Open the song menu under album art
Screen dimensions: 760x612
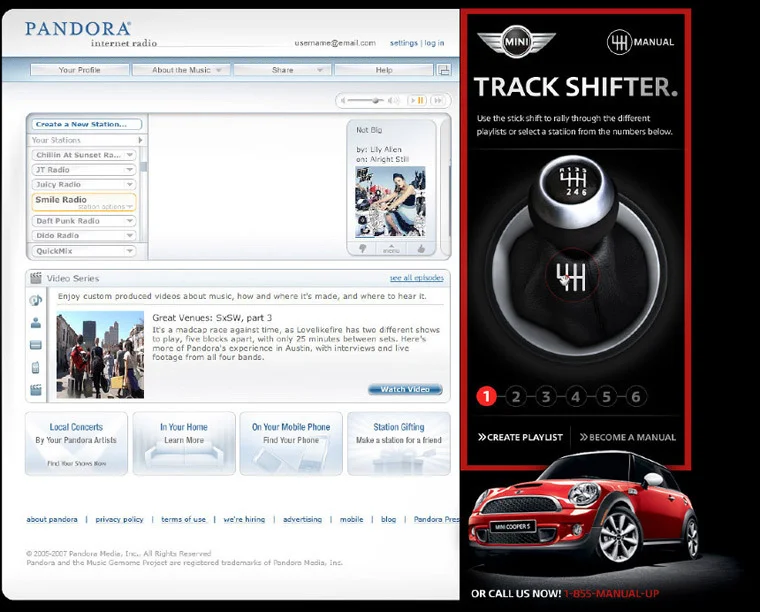[x=391, y=249]
